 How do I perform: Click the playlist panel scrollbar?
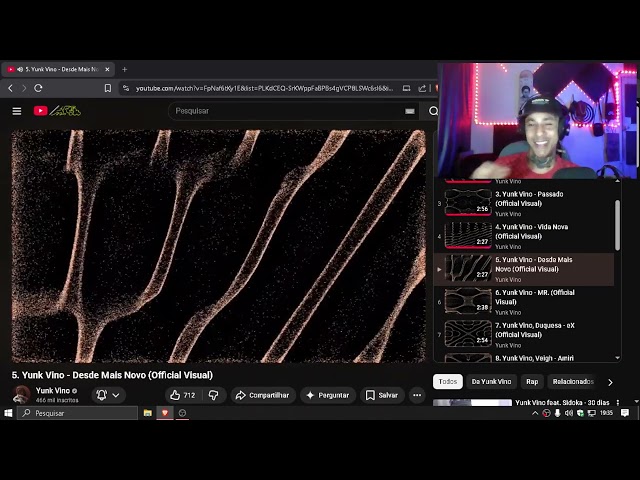(x=617, y=225)
